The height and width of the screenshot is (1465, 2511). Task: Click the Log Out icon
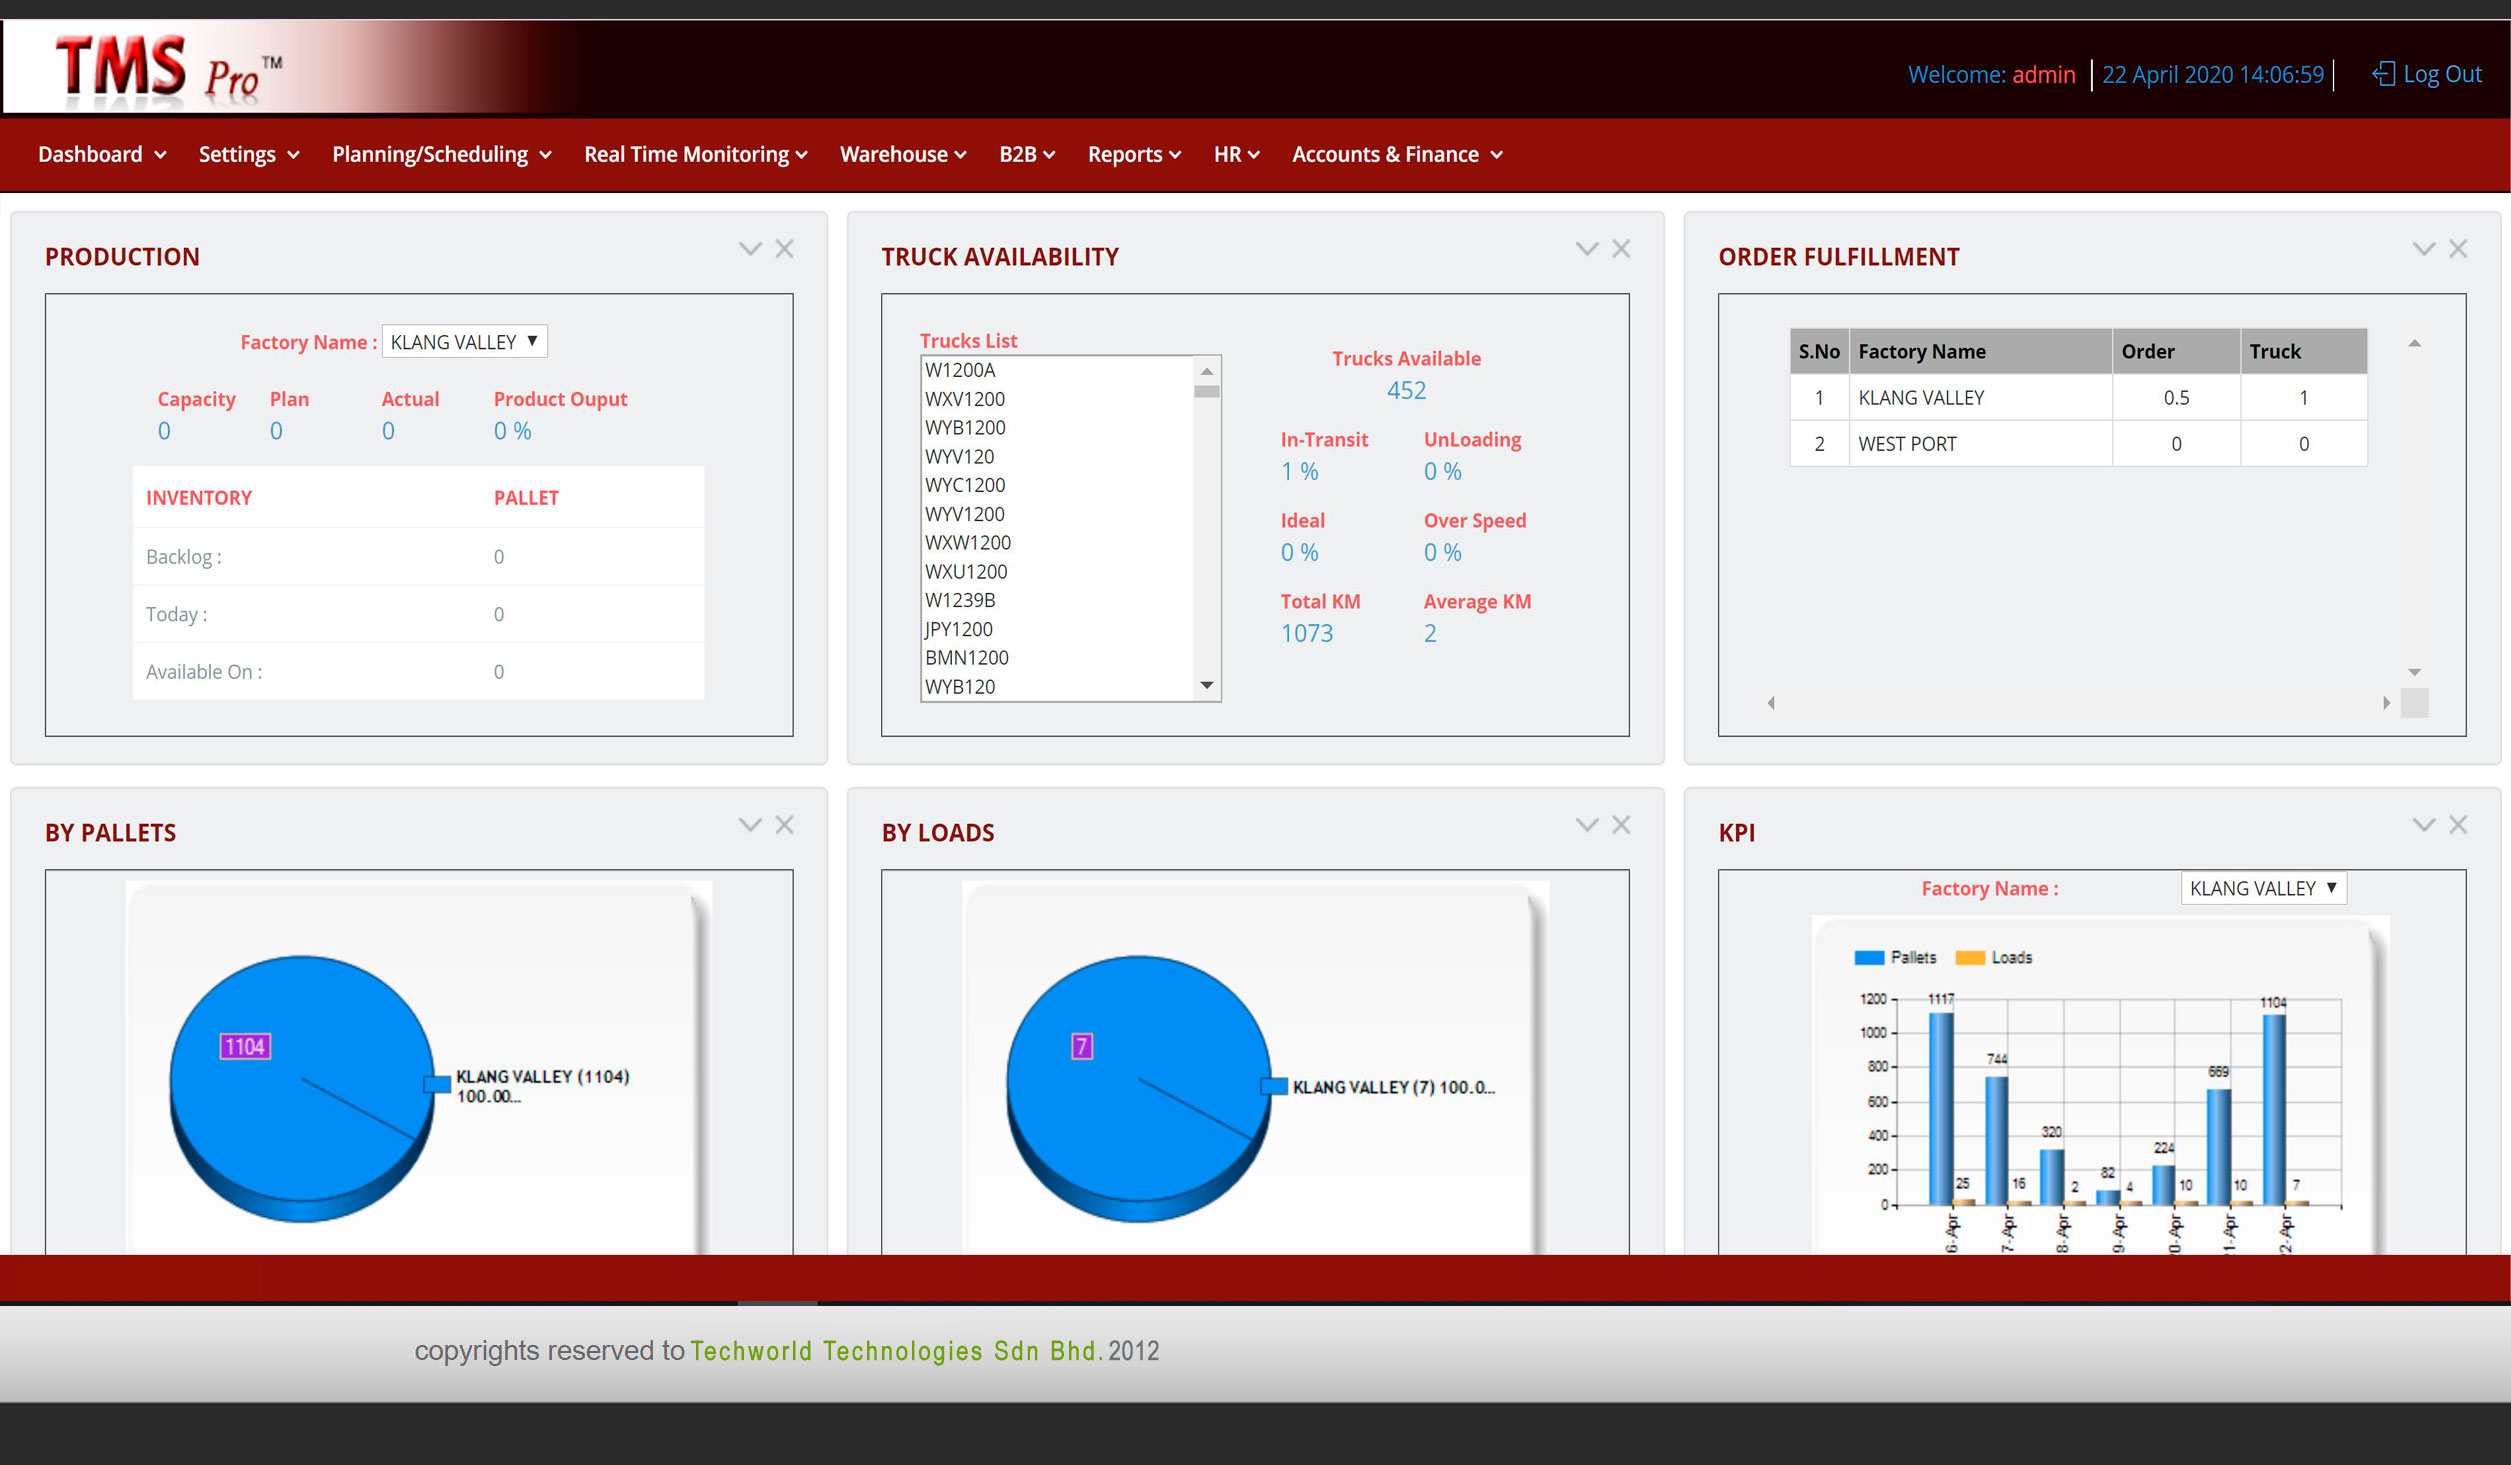2383,74
